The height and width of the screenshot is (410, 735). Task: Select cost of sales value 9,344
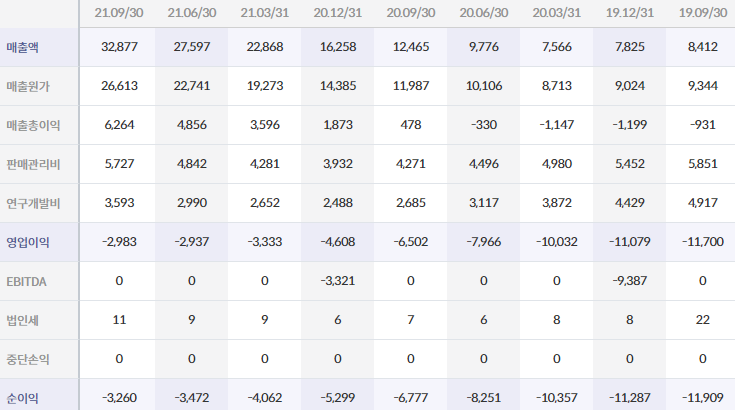(x=703, y=86)
